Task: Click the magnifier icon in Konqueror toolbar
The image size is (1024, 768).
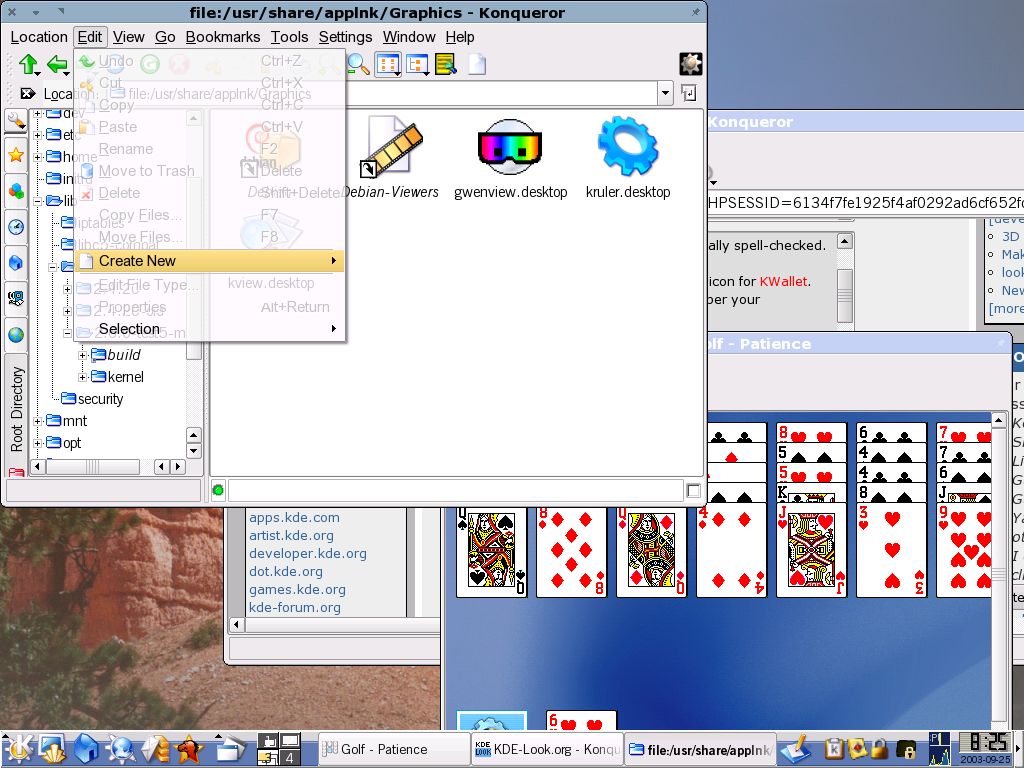Action: (358, 64)
